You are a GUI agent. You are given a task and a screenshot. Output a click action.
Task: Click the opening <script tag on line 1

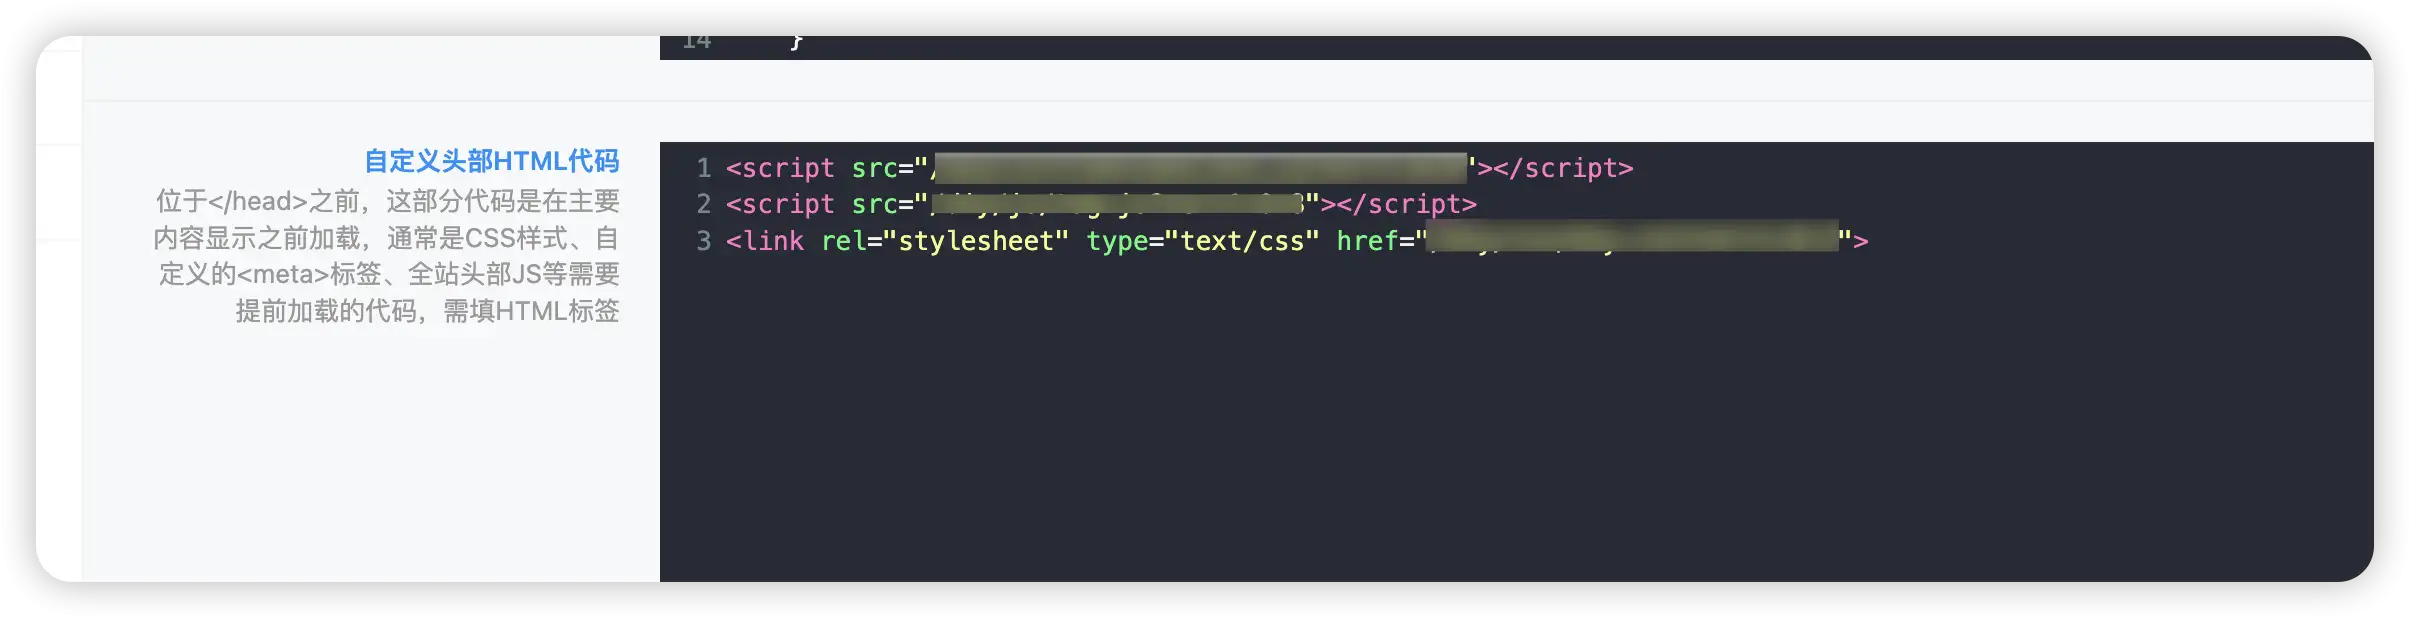tap(780, 168)
